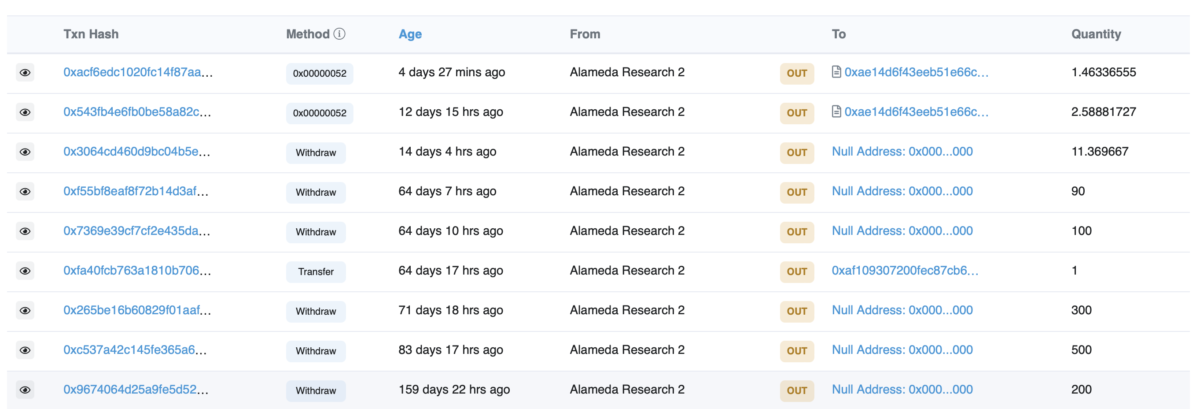Click the eye icon for 0xfa40fcb763a1810b706 row
Image resolution: width=1200 pixels, height=409 pixels.
(25, 271)
